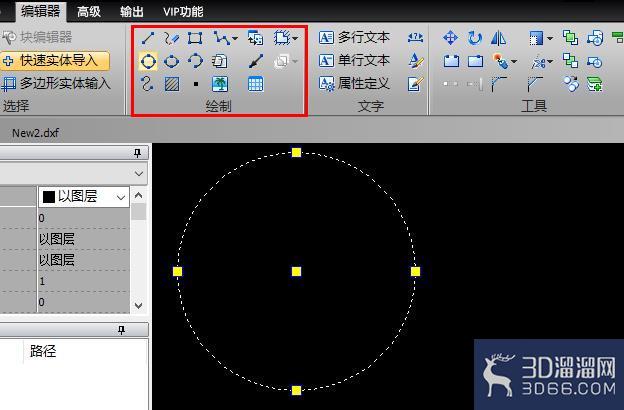Click the eraser tool with red dot
Viewport: 624px width, 410px height.
pos(501,61)
